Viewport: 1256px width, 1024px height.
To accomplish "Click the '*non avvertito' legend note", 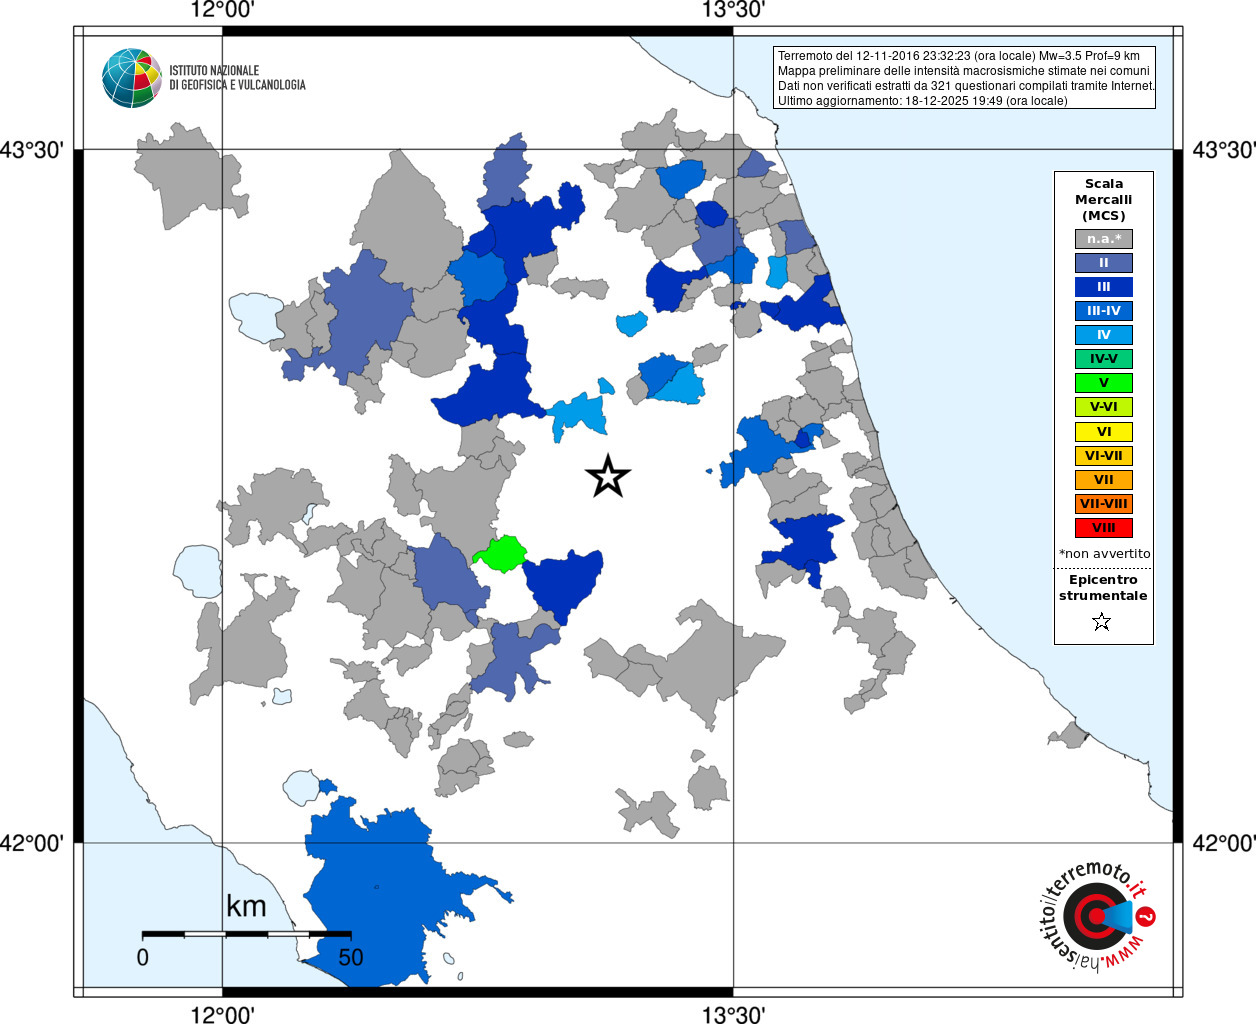I will [1104, 554].
